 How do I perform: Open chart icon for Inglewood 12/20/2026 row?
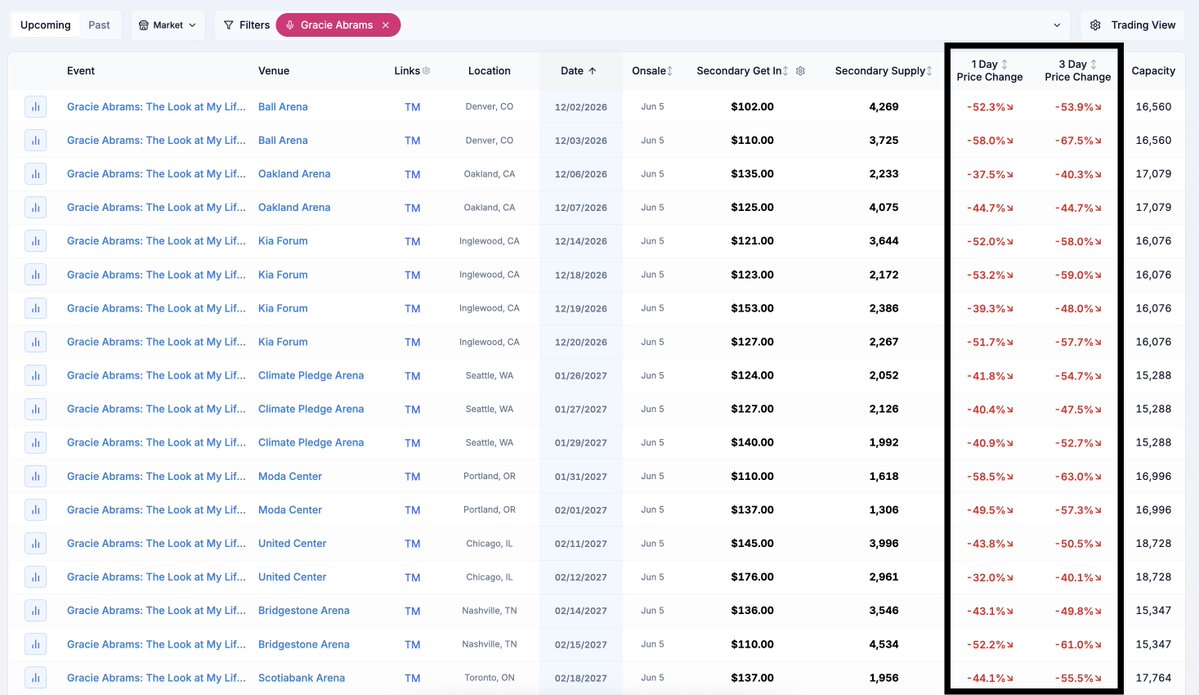[x=35, y=342]
